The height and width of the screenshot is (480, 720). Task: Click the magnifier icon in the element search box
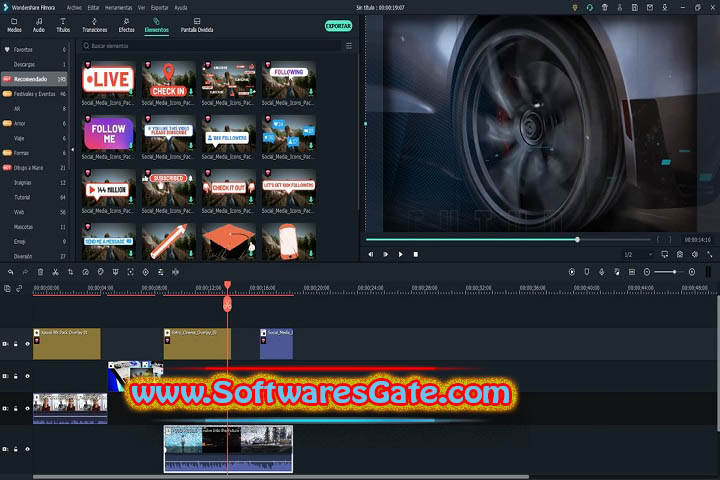(x=86, y=45)
